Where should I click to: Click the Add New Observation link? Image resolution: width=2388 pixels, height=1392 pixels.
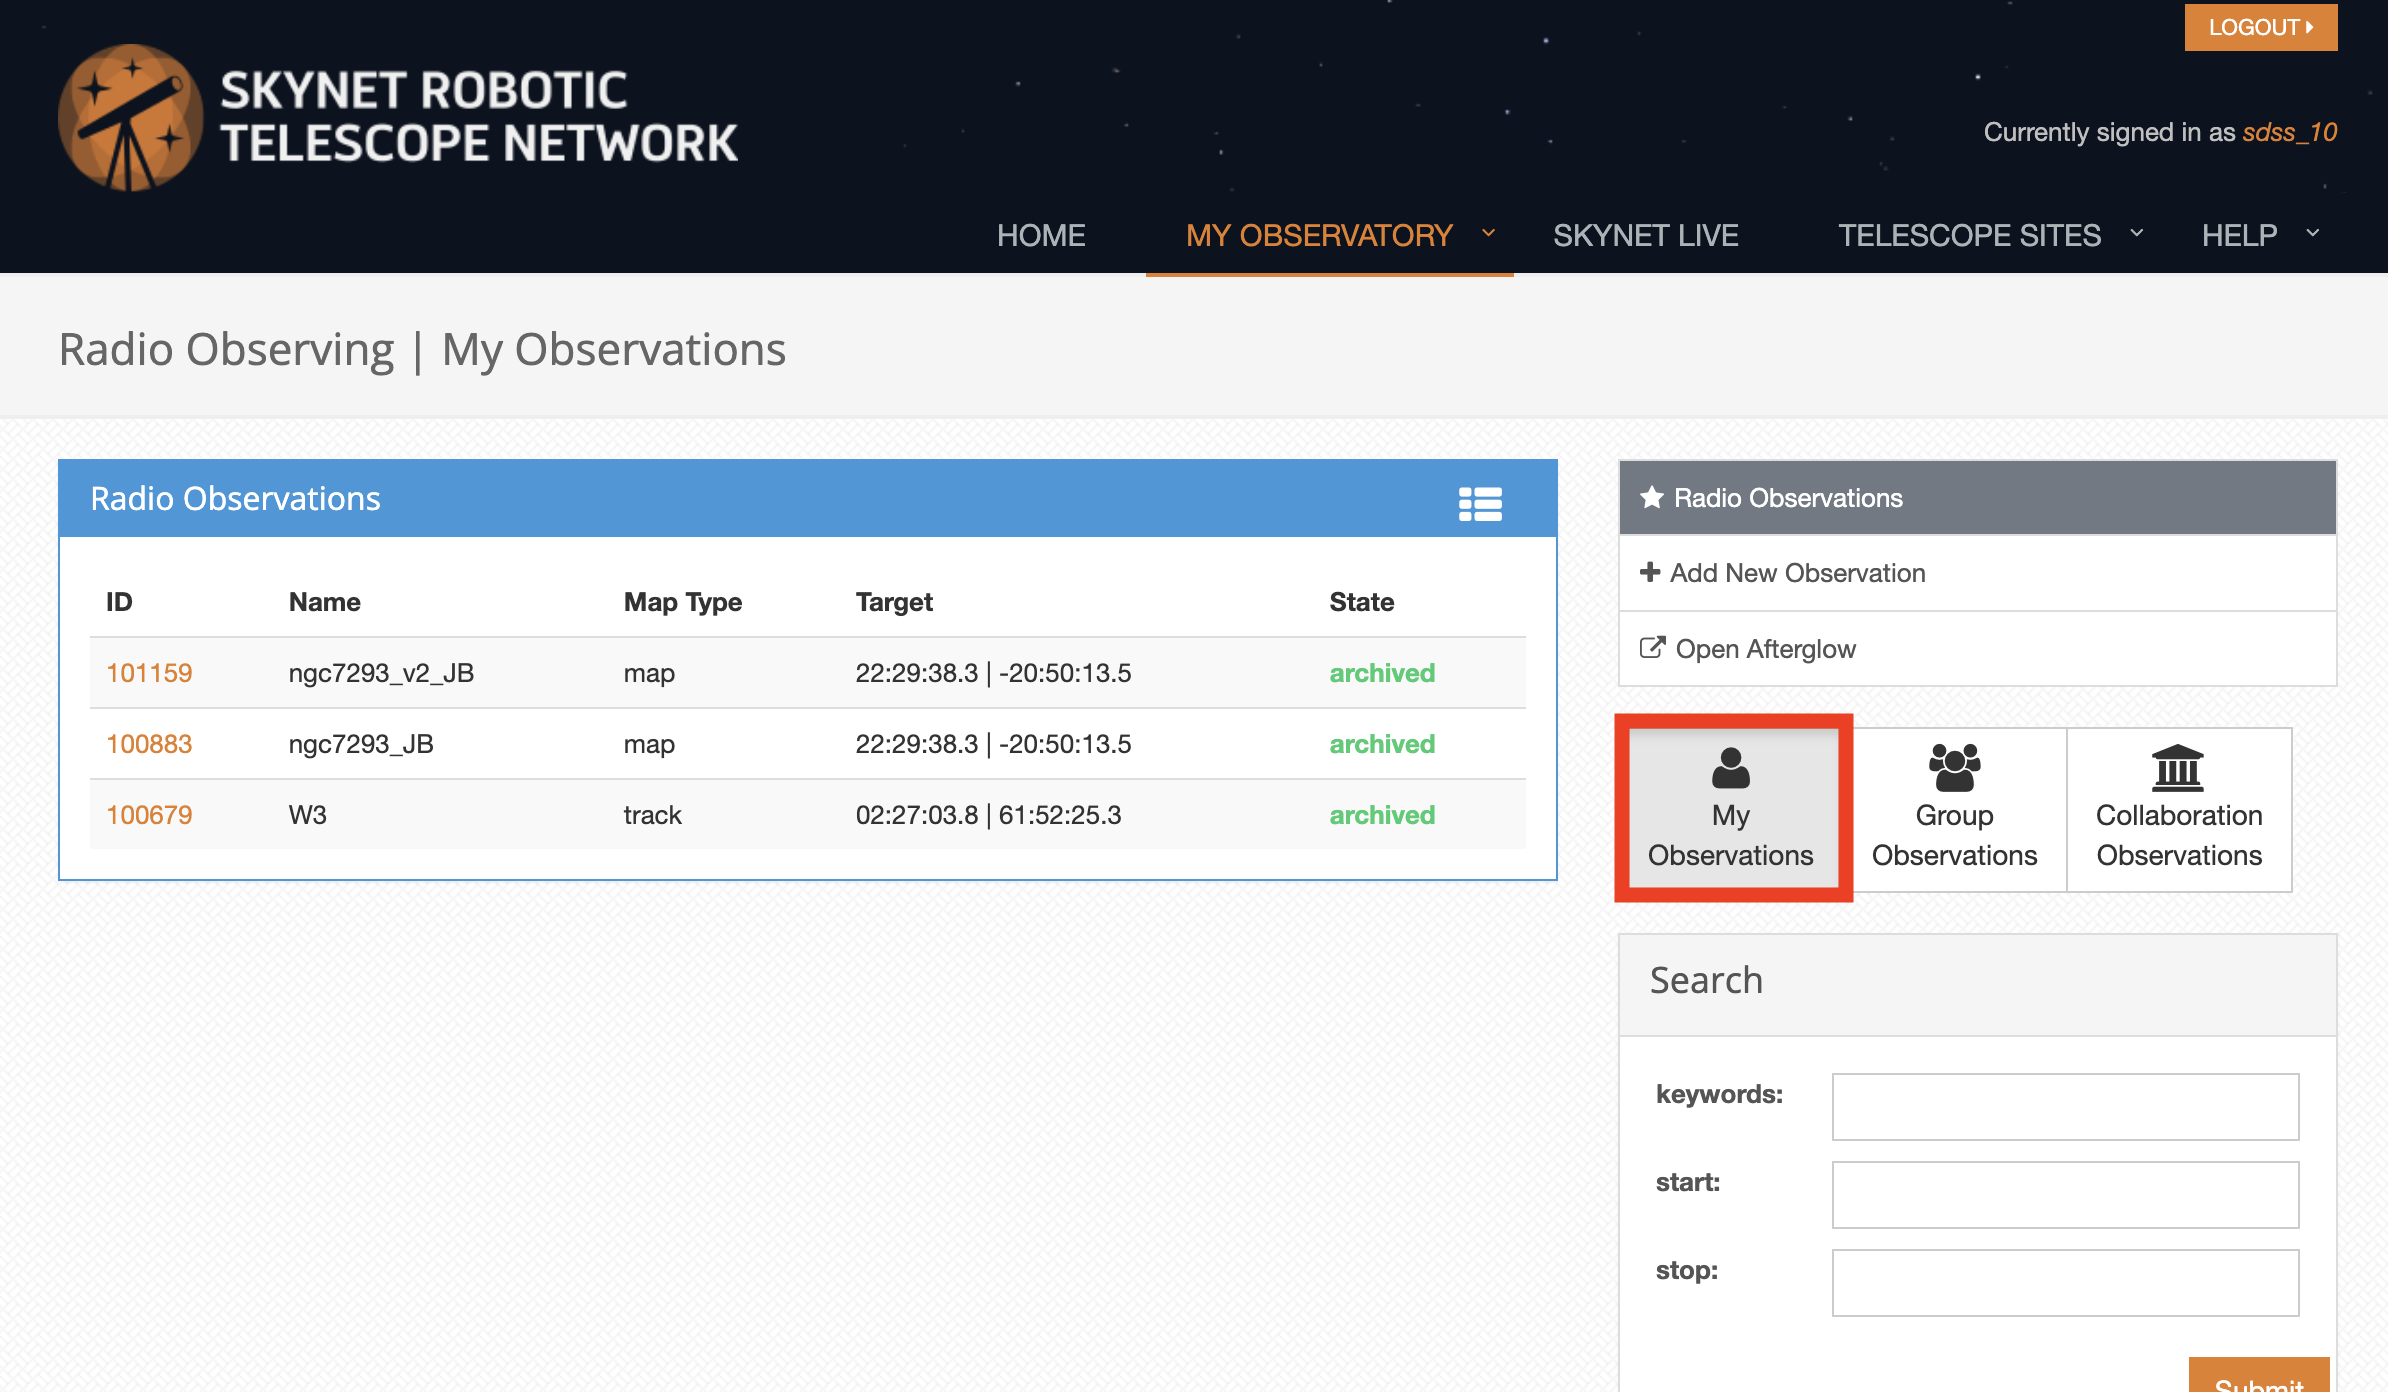1797,573
